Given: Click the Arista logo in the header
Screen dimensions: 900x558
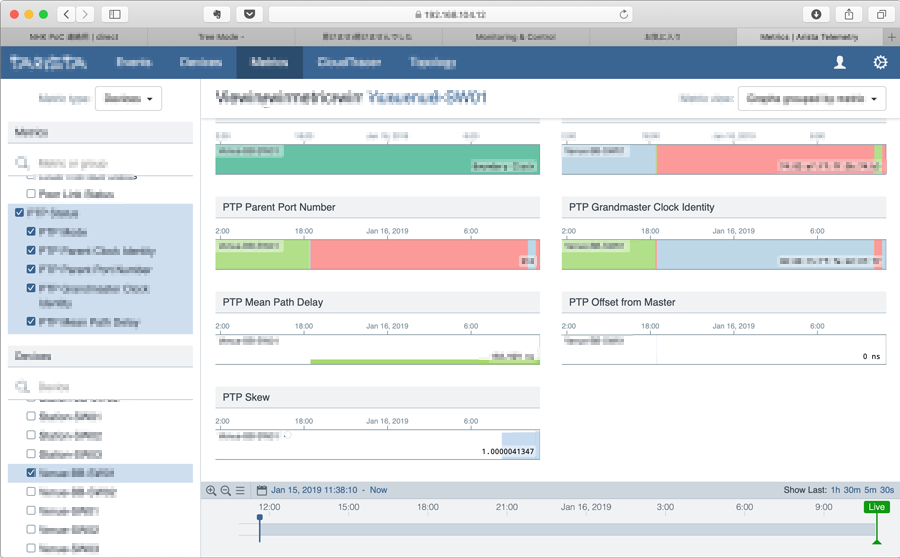Looking at the screenshot, I should click(x=48, y=62).
